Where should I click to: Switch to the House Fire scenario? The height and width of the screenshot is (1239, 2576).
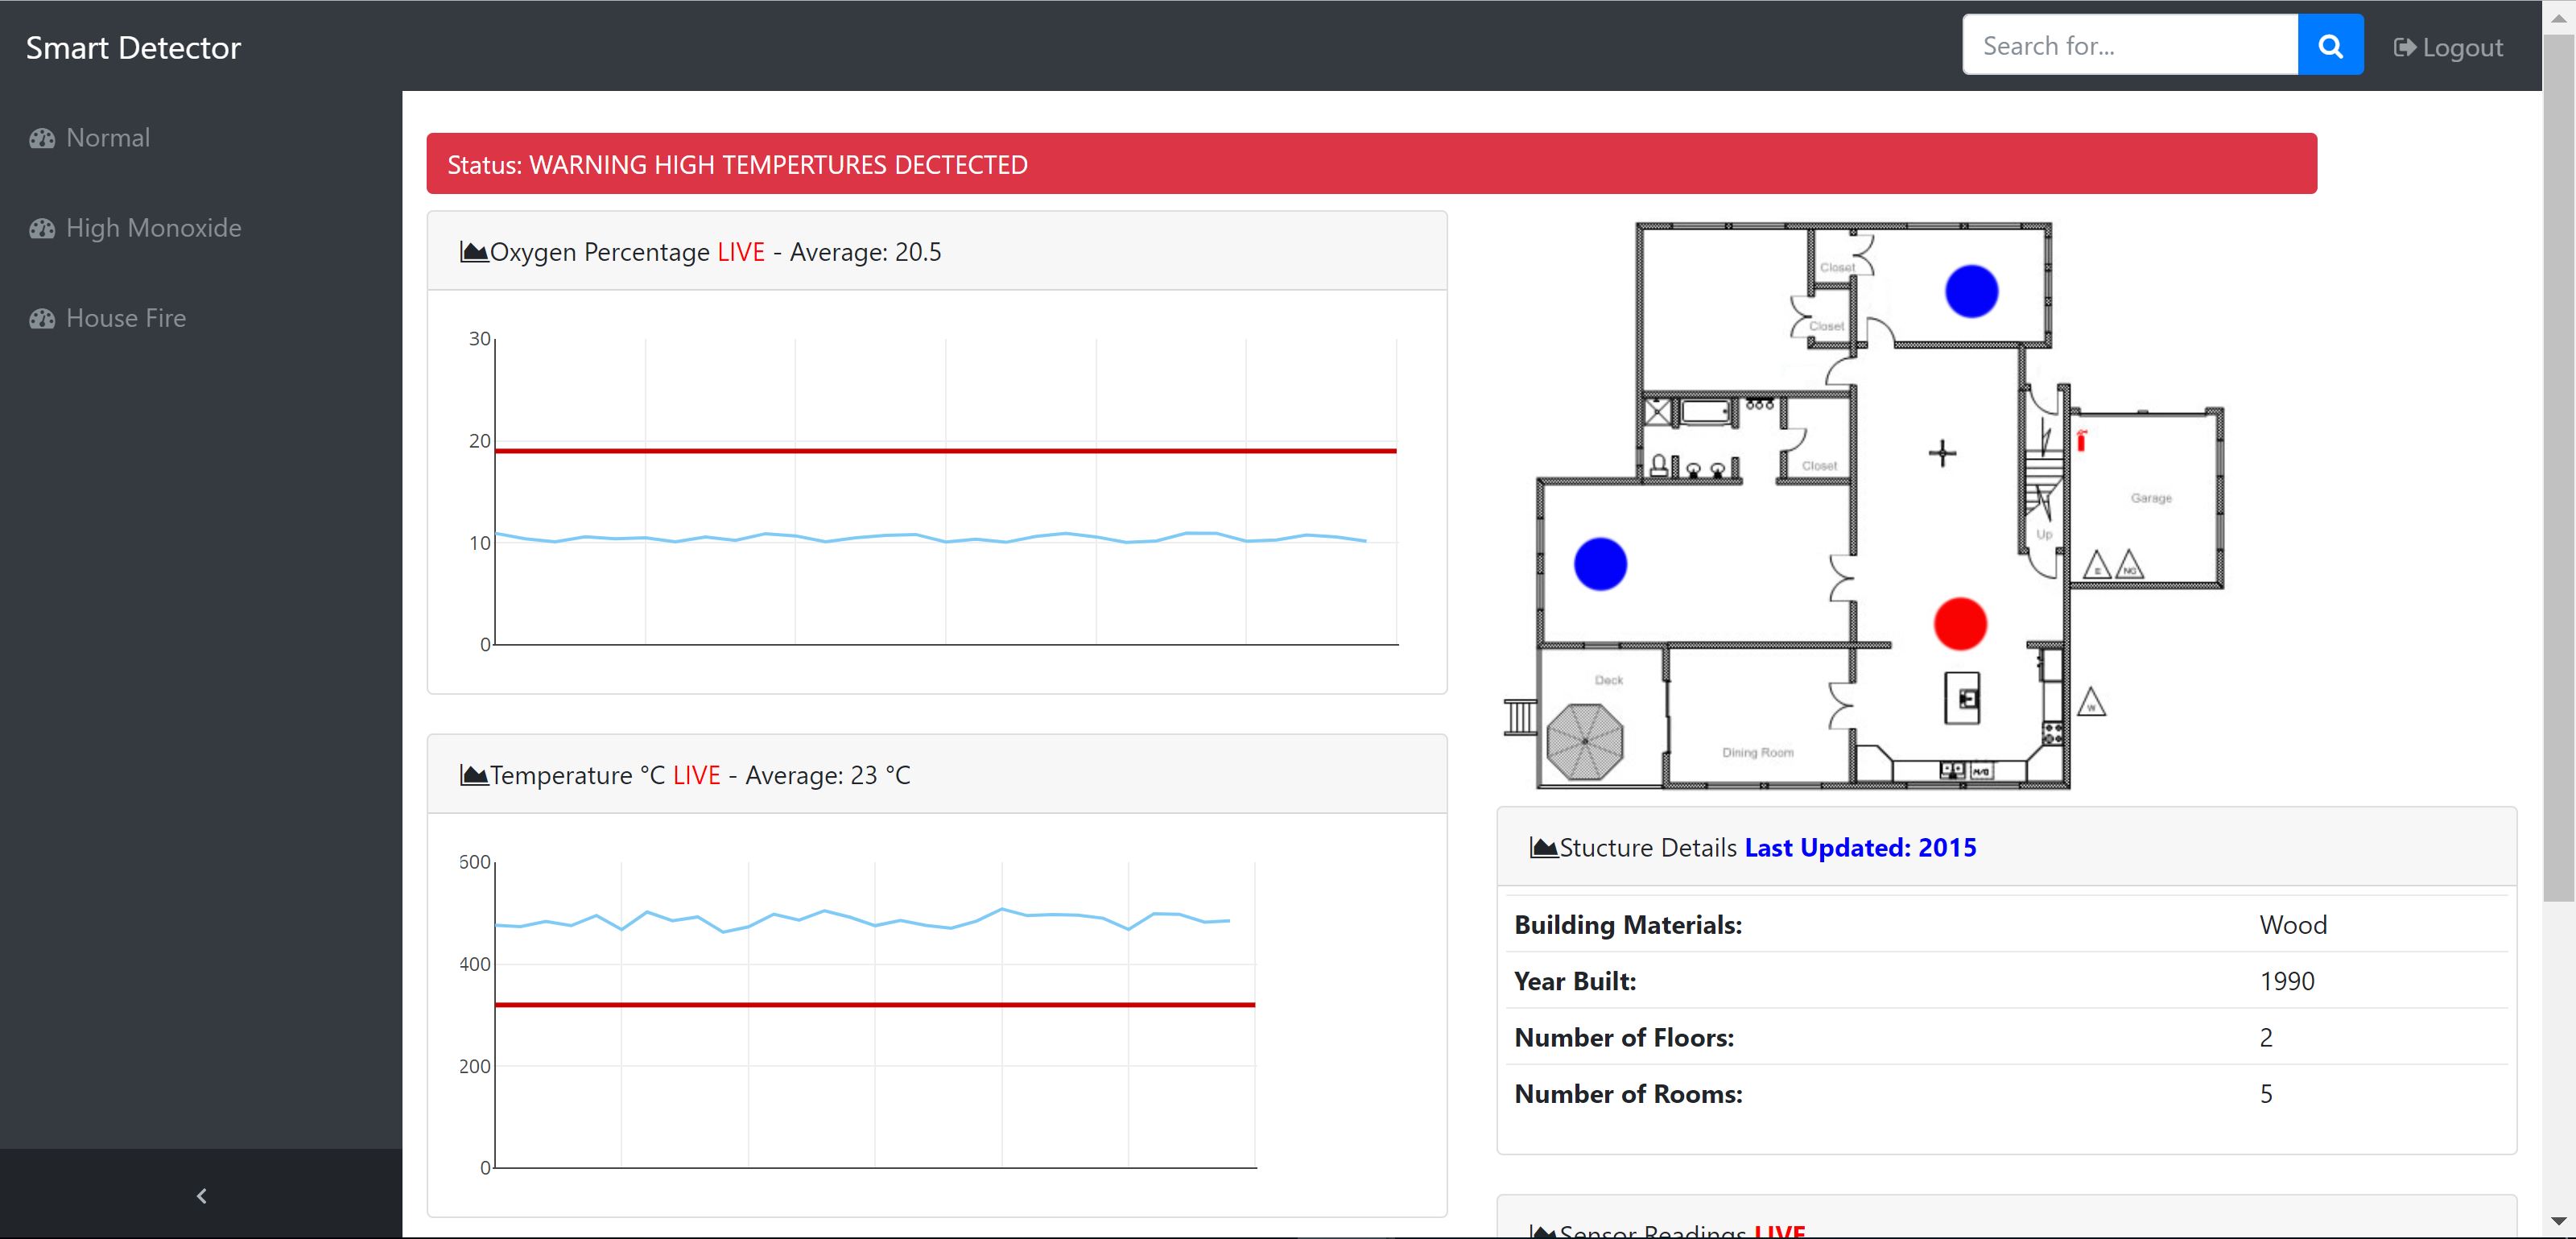126,318
